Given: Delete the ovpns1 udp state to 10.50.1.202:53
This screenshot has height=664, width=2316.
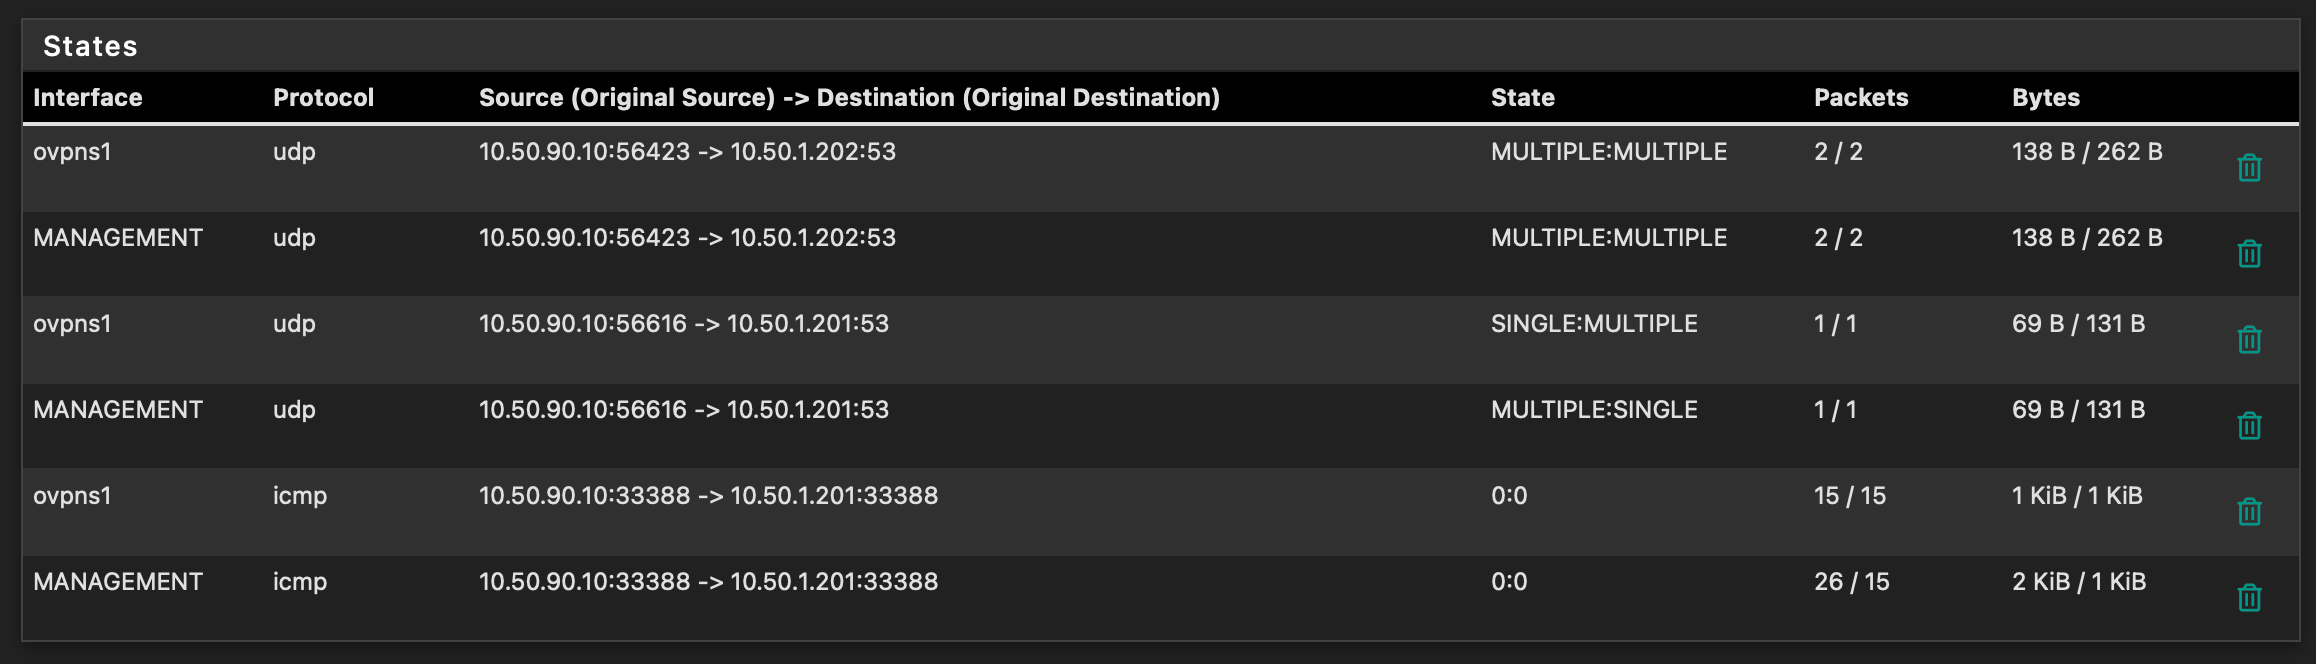Looking at the screenshot, I should point(2249,168).
